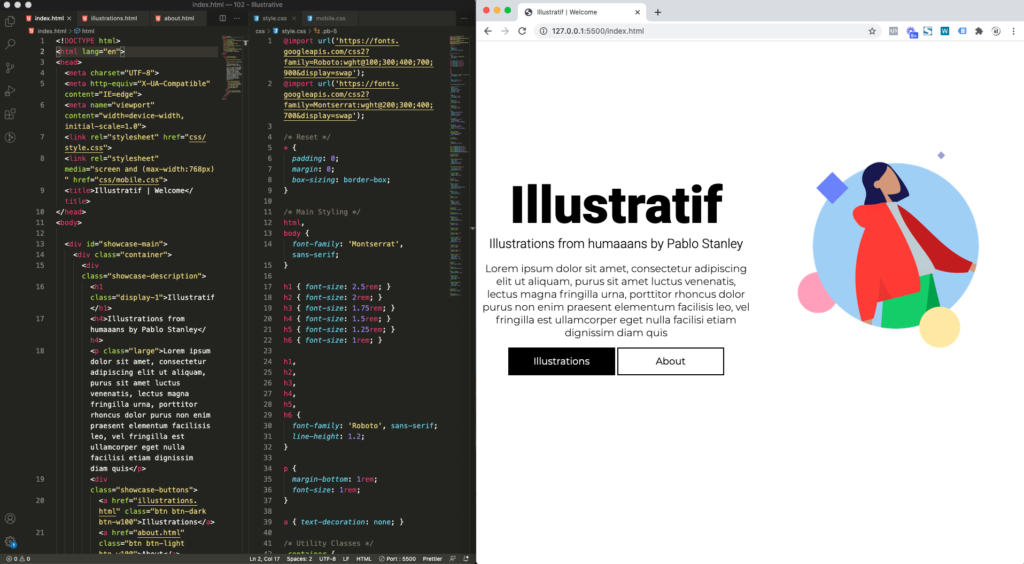Open the Chrome profile avatar

(996, 31)
